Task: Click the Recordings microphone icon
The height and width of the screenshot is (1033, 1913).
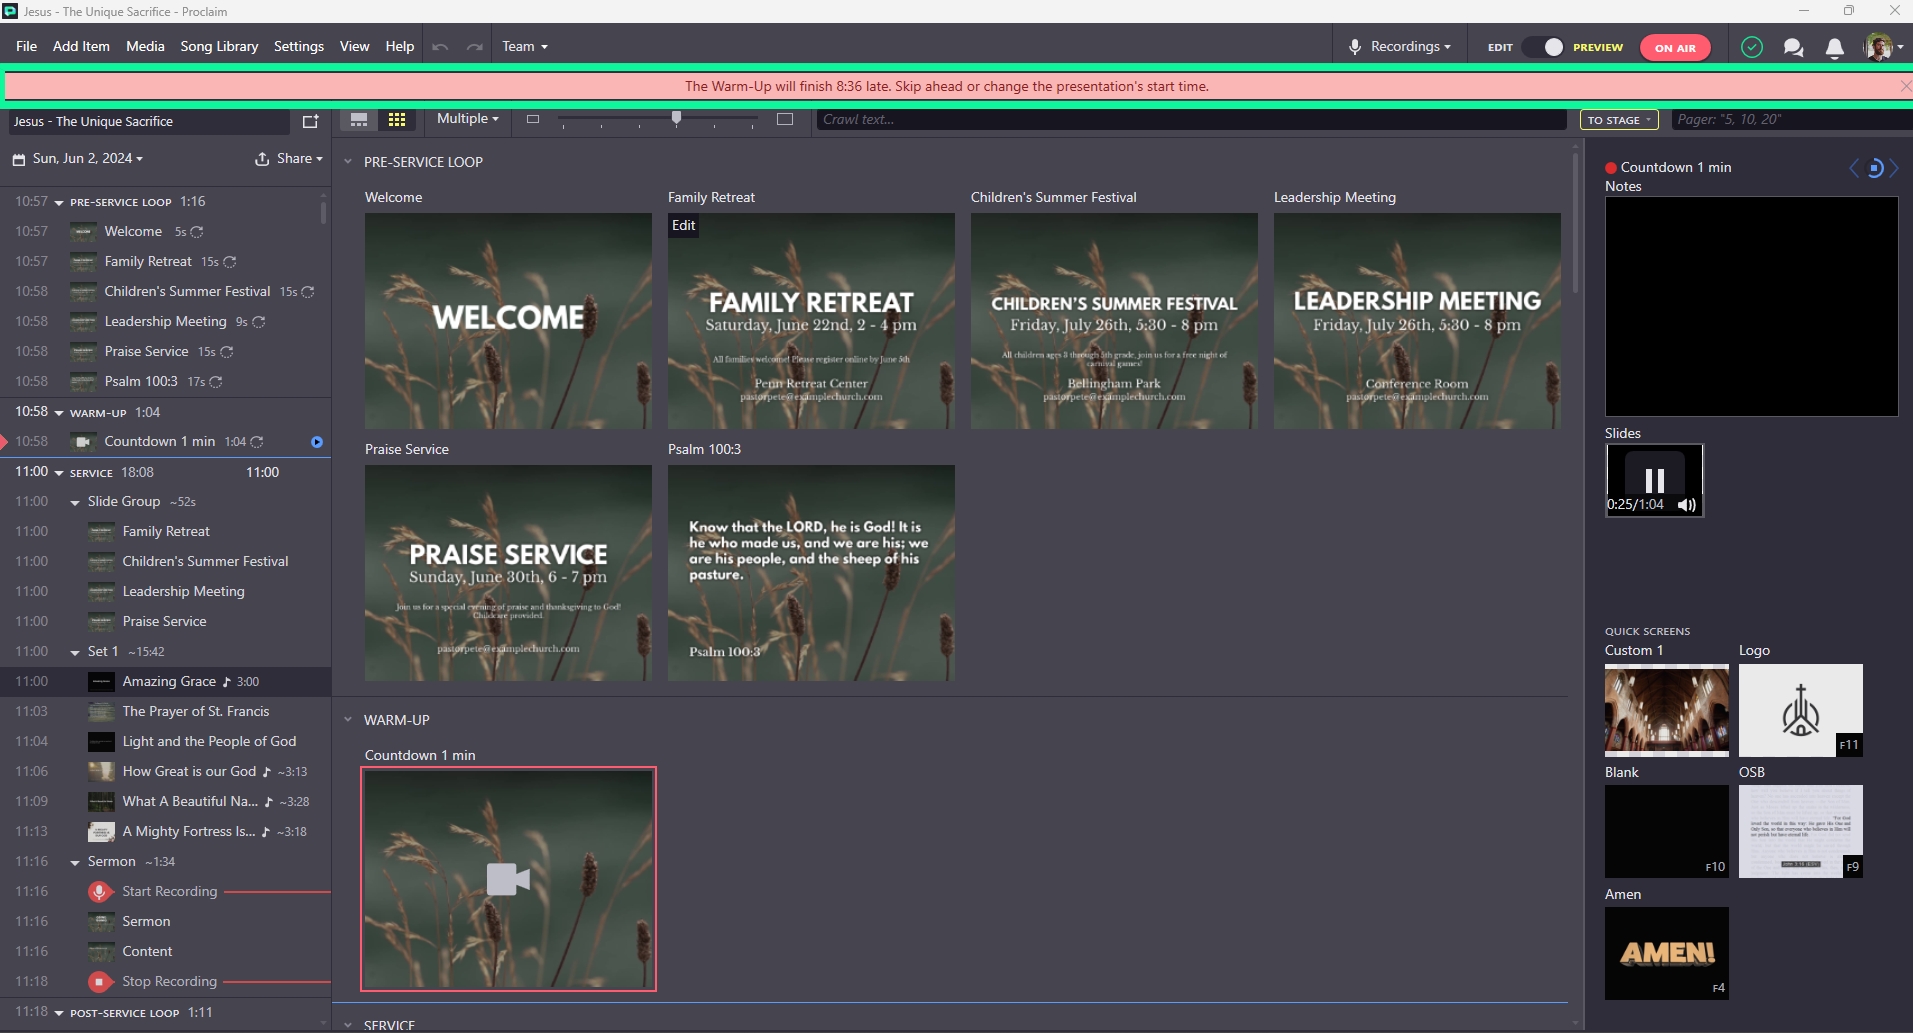Action: point(1355,47)
